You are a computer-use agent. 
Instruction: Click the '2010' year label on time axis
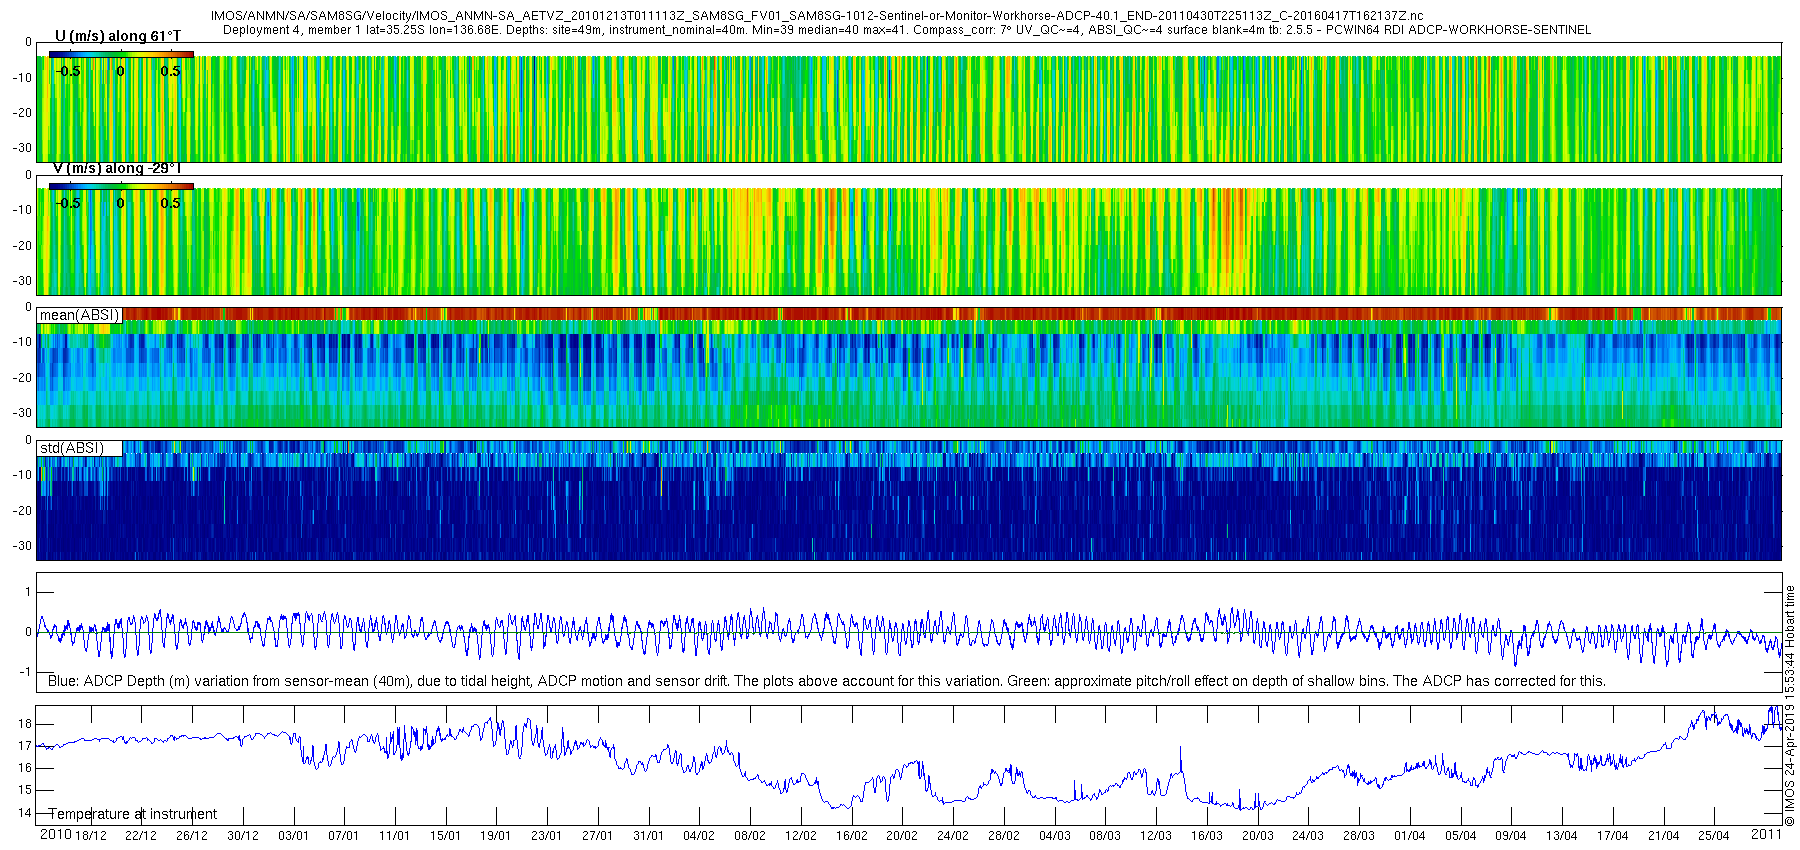tap(55, 834)
